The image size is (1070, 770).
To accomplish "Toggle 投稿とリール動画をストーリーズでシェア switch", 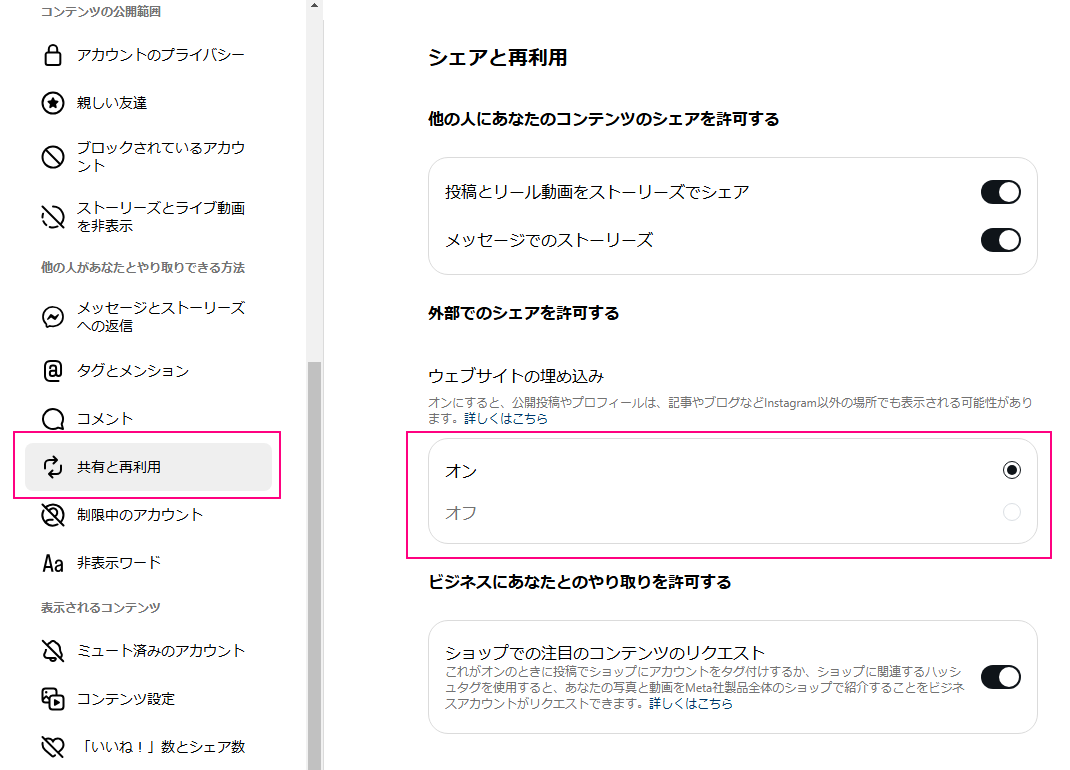I will 1000,192.
